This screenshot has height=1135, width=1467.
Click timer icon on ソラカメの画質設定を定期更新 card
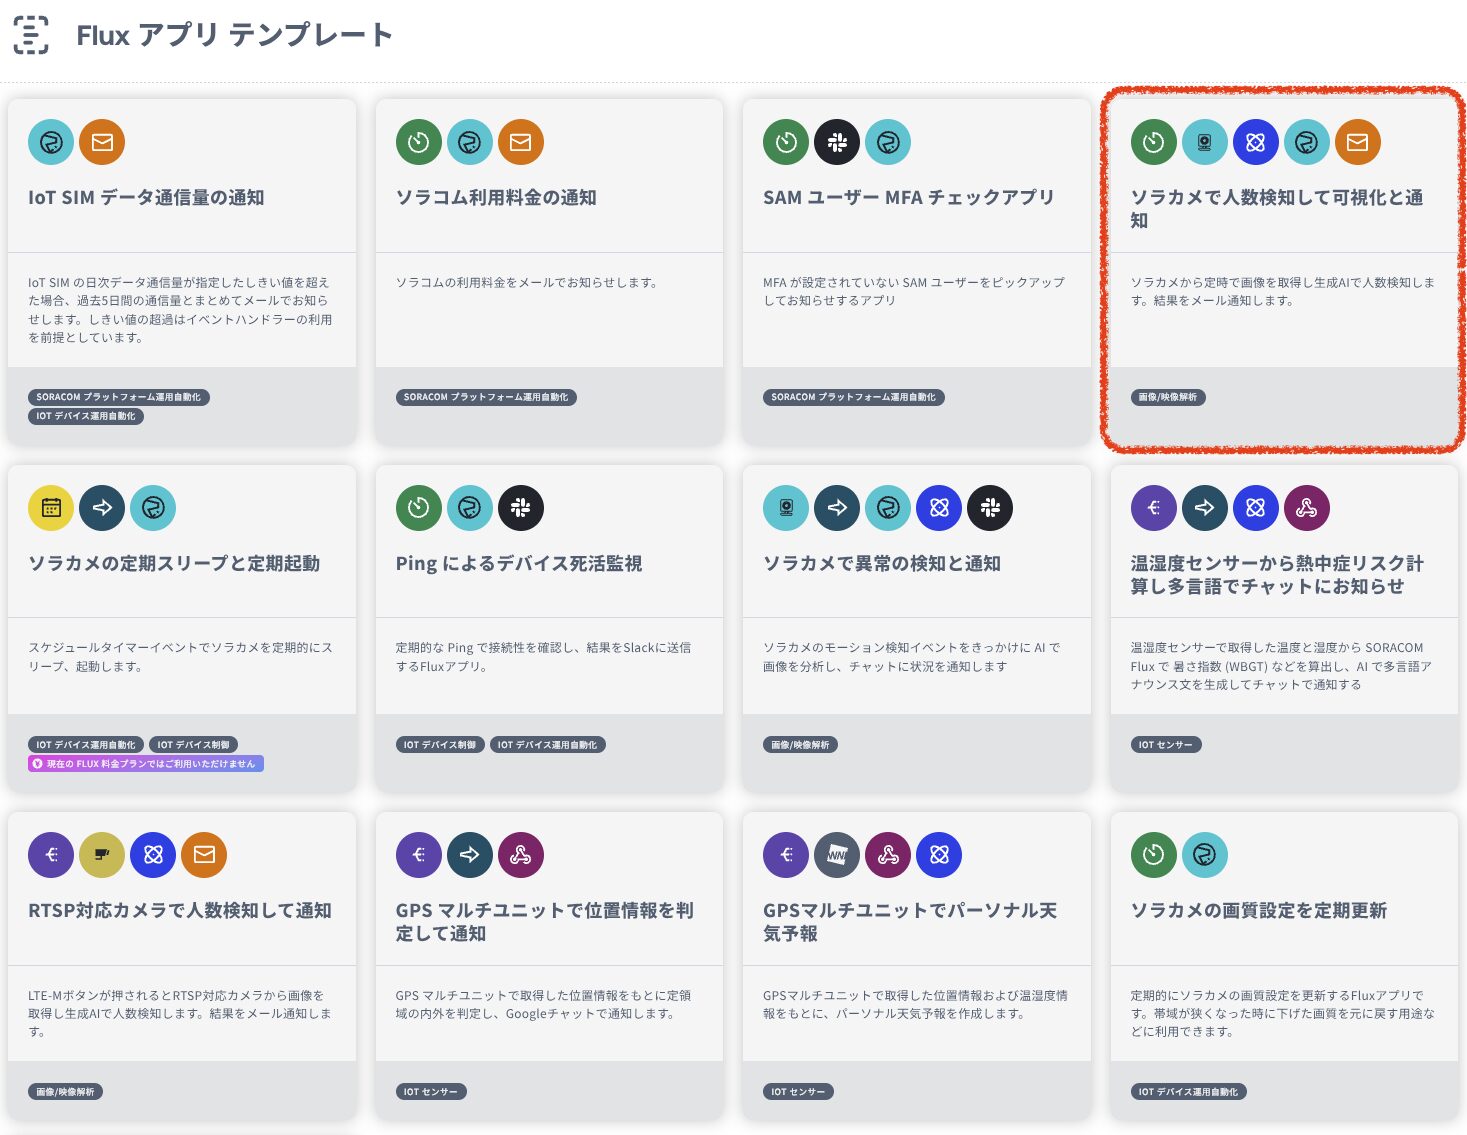[x=1153, y=855]
